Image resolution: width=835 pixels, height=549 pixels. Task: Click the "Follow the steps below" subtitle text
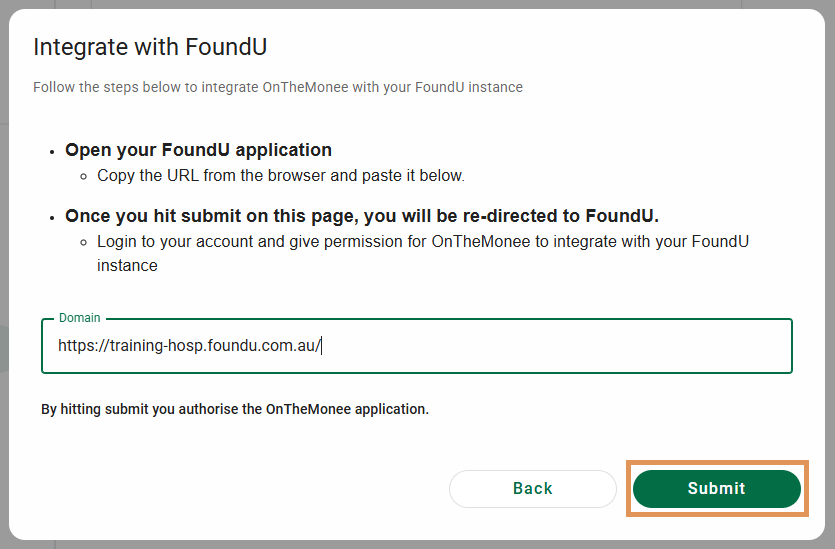(277, 87)
